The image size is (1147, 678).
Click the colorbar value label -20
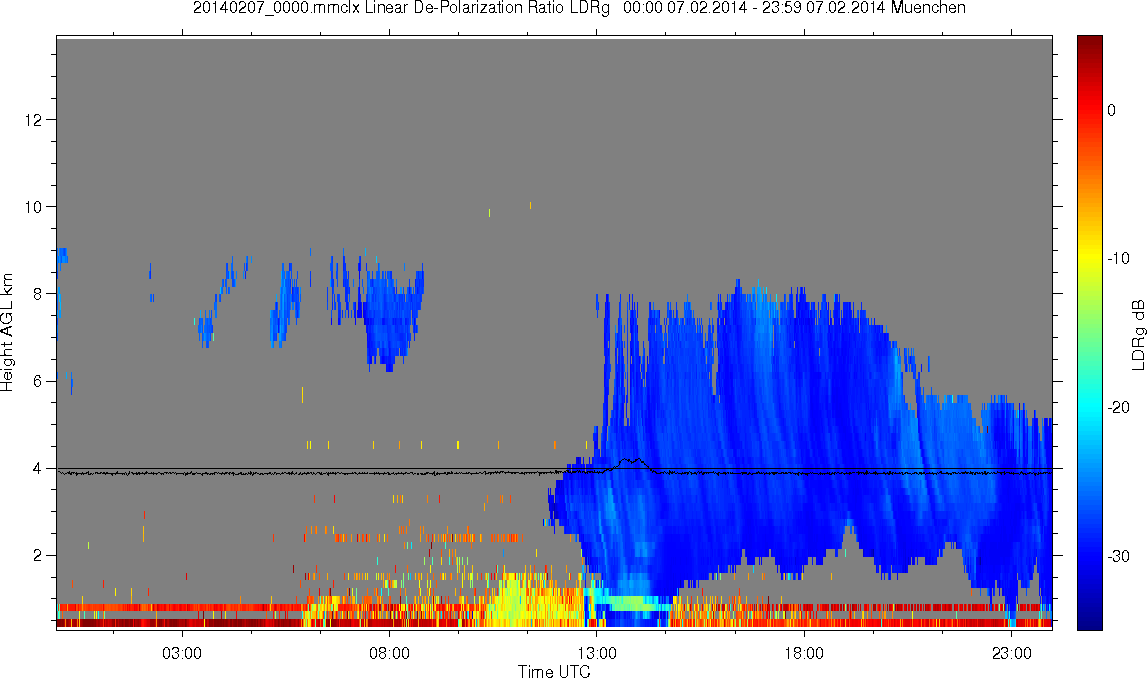1118,407
